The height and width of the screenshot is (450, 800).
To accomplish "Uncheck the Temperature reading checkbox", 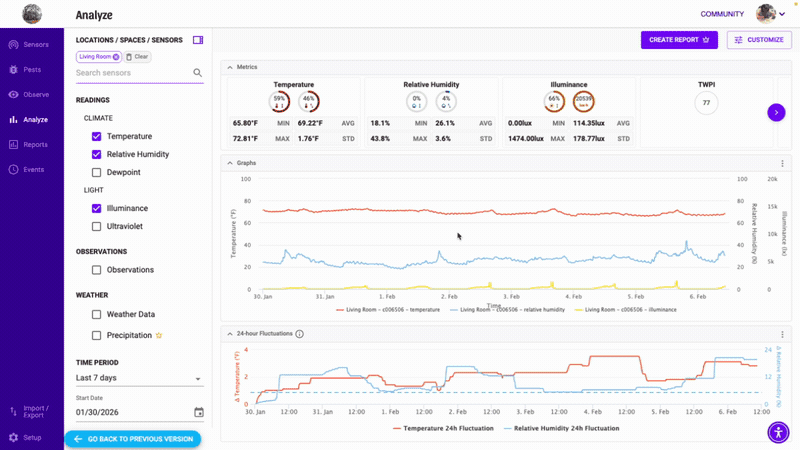I will [x=97, y=136].
